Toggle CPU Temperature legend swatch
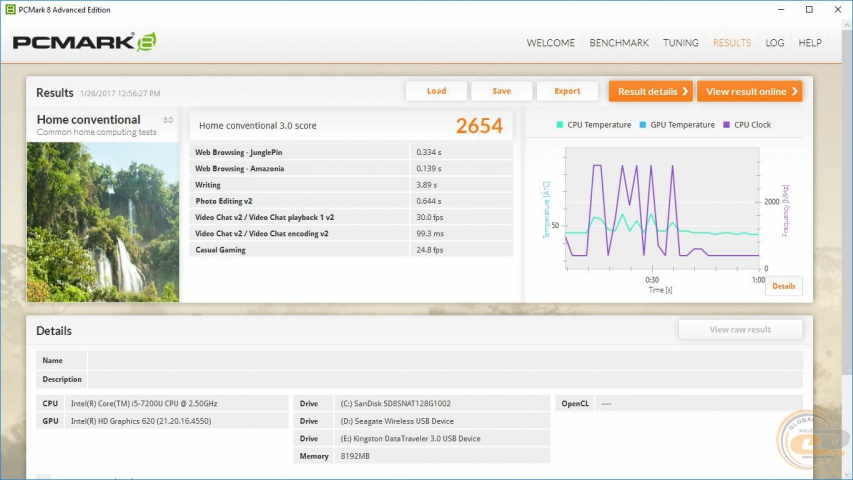Screen dimensions: 853x480 560,125
